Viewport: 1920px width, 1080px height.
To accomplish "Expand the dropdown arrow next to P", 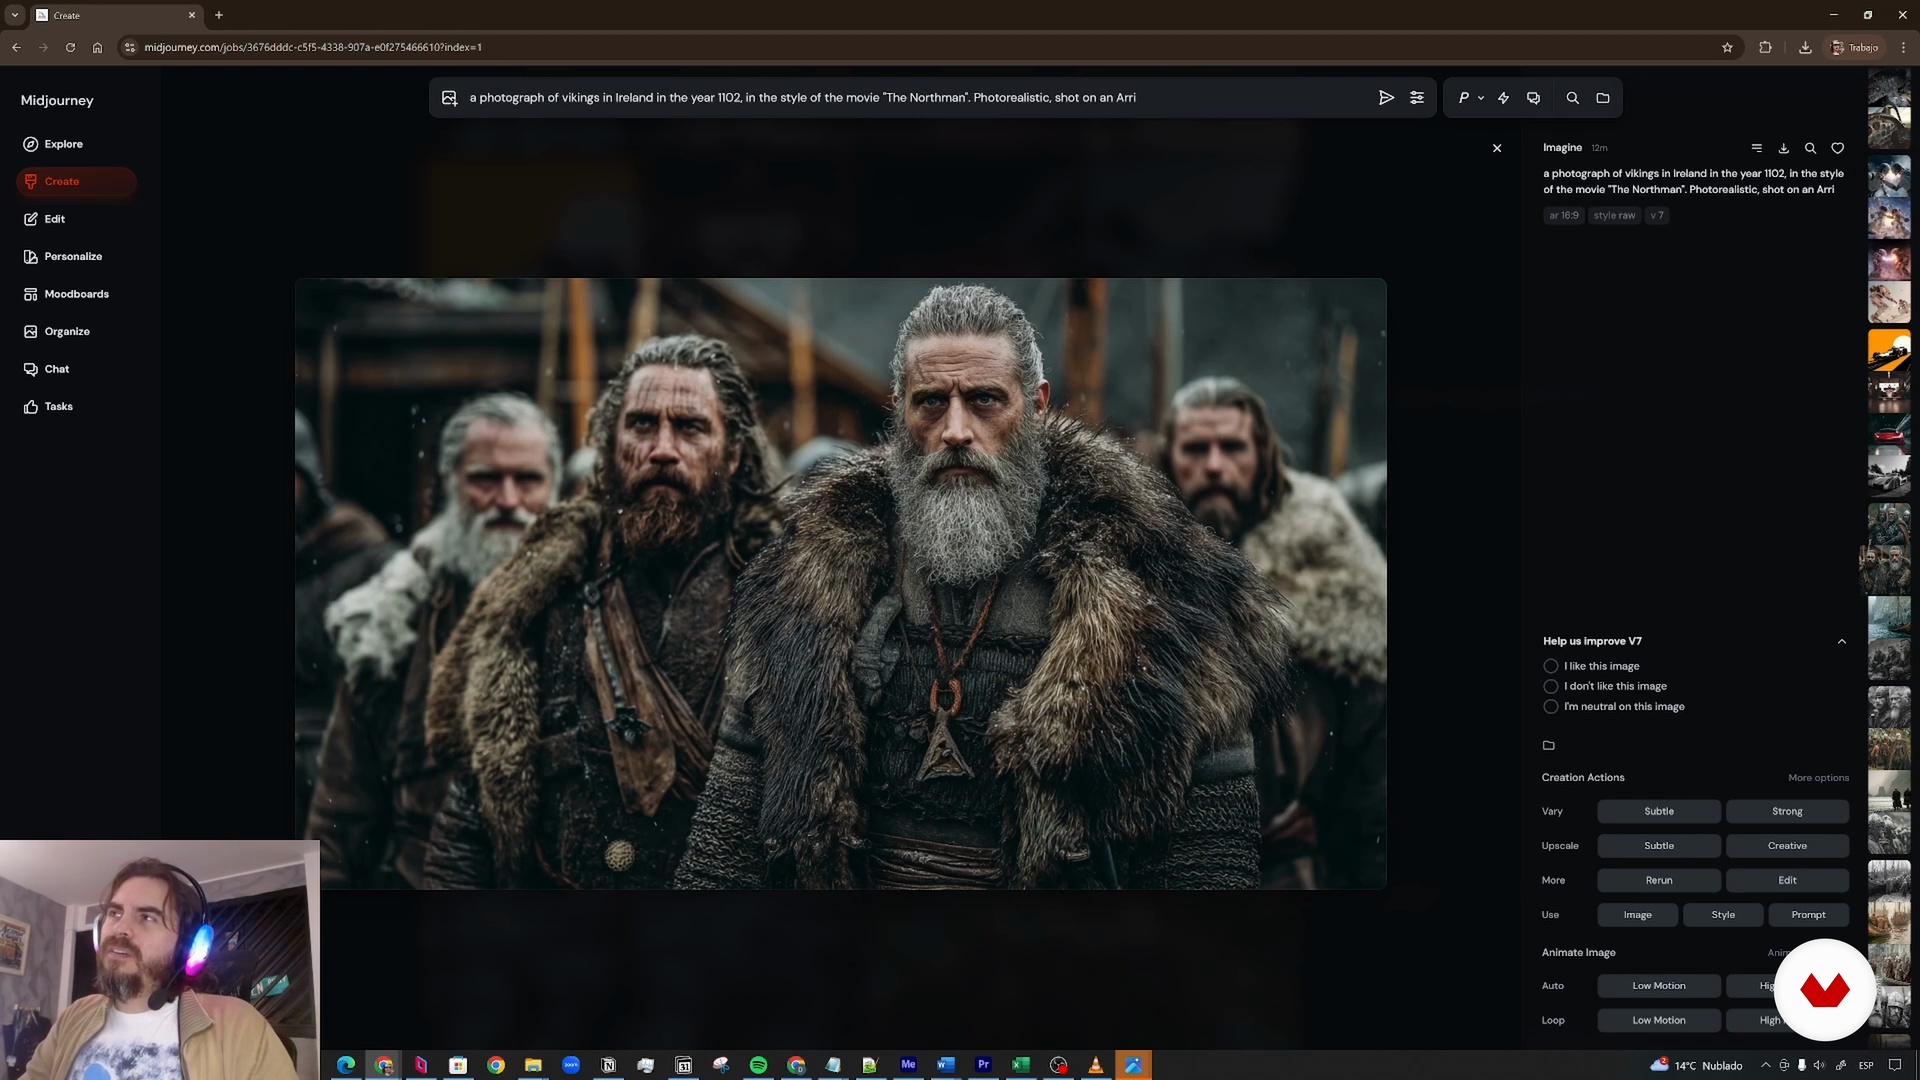I will (1481, 98).
